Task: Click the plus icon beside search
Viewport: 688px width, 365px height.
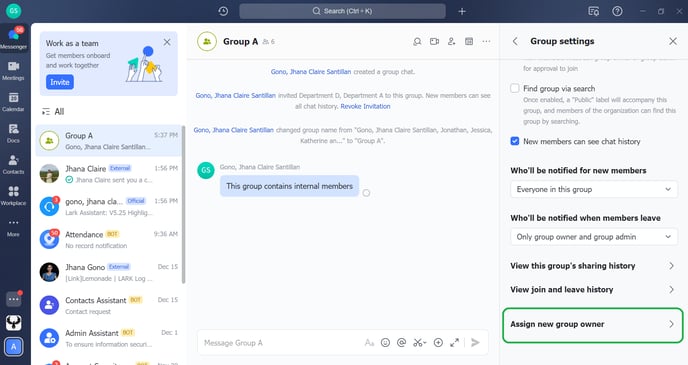Action: pyautogui.click(x=462, y=11)
